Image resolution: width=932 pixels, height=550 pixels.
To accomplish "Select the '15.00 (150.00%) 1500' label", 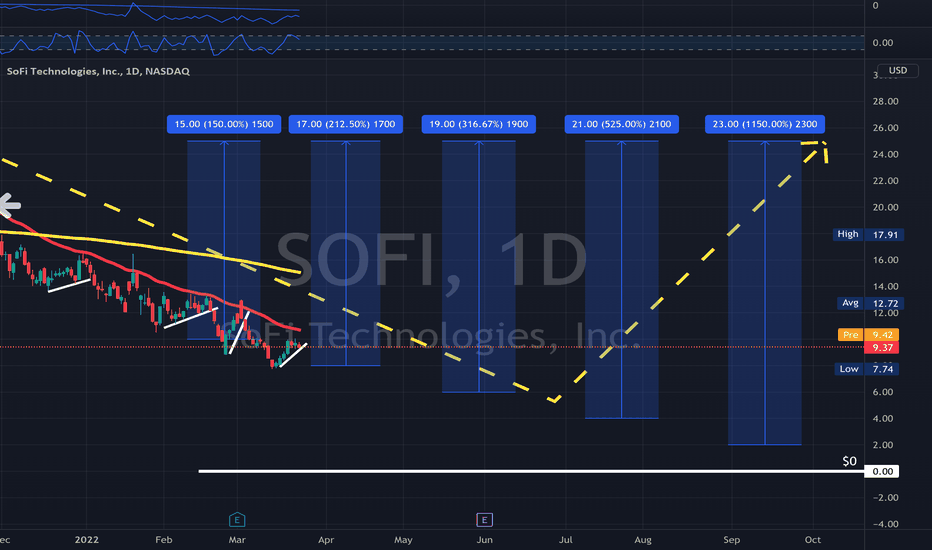I will 224,124.
